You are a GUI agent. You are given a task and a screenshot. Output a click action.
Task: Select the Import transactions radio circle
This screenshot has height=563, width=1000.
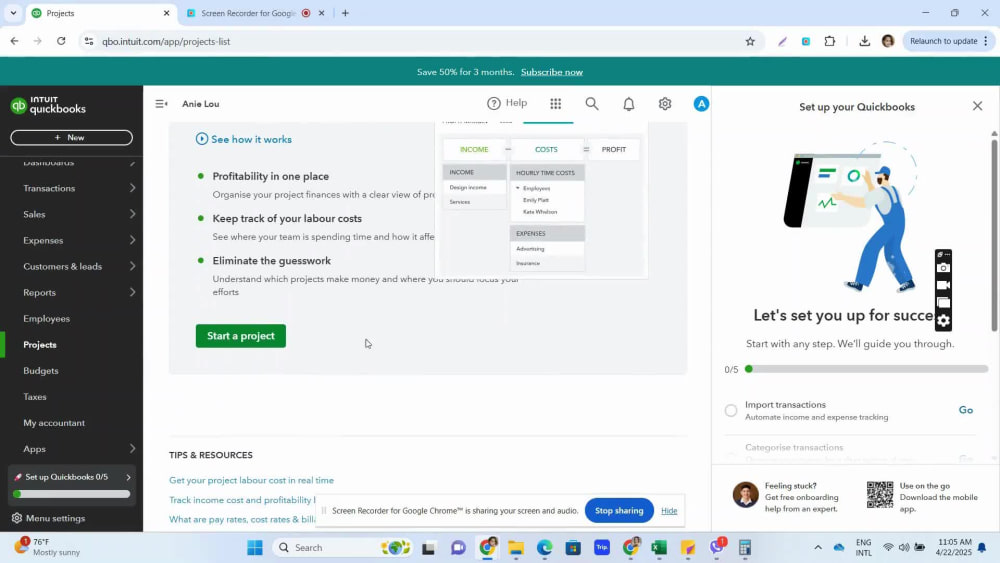coord(731,411)
